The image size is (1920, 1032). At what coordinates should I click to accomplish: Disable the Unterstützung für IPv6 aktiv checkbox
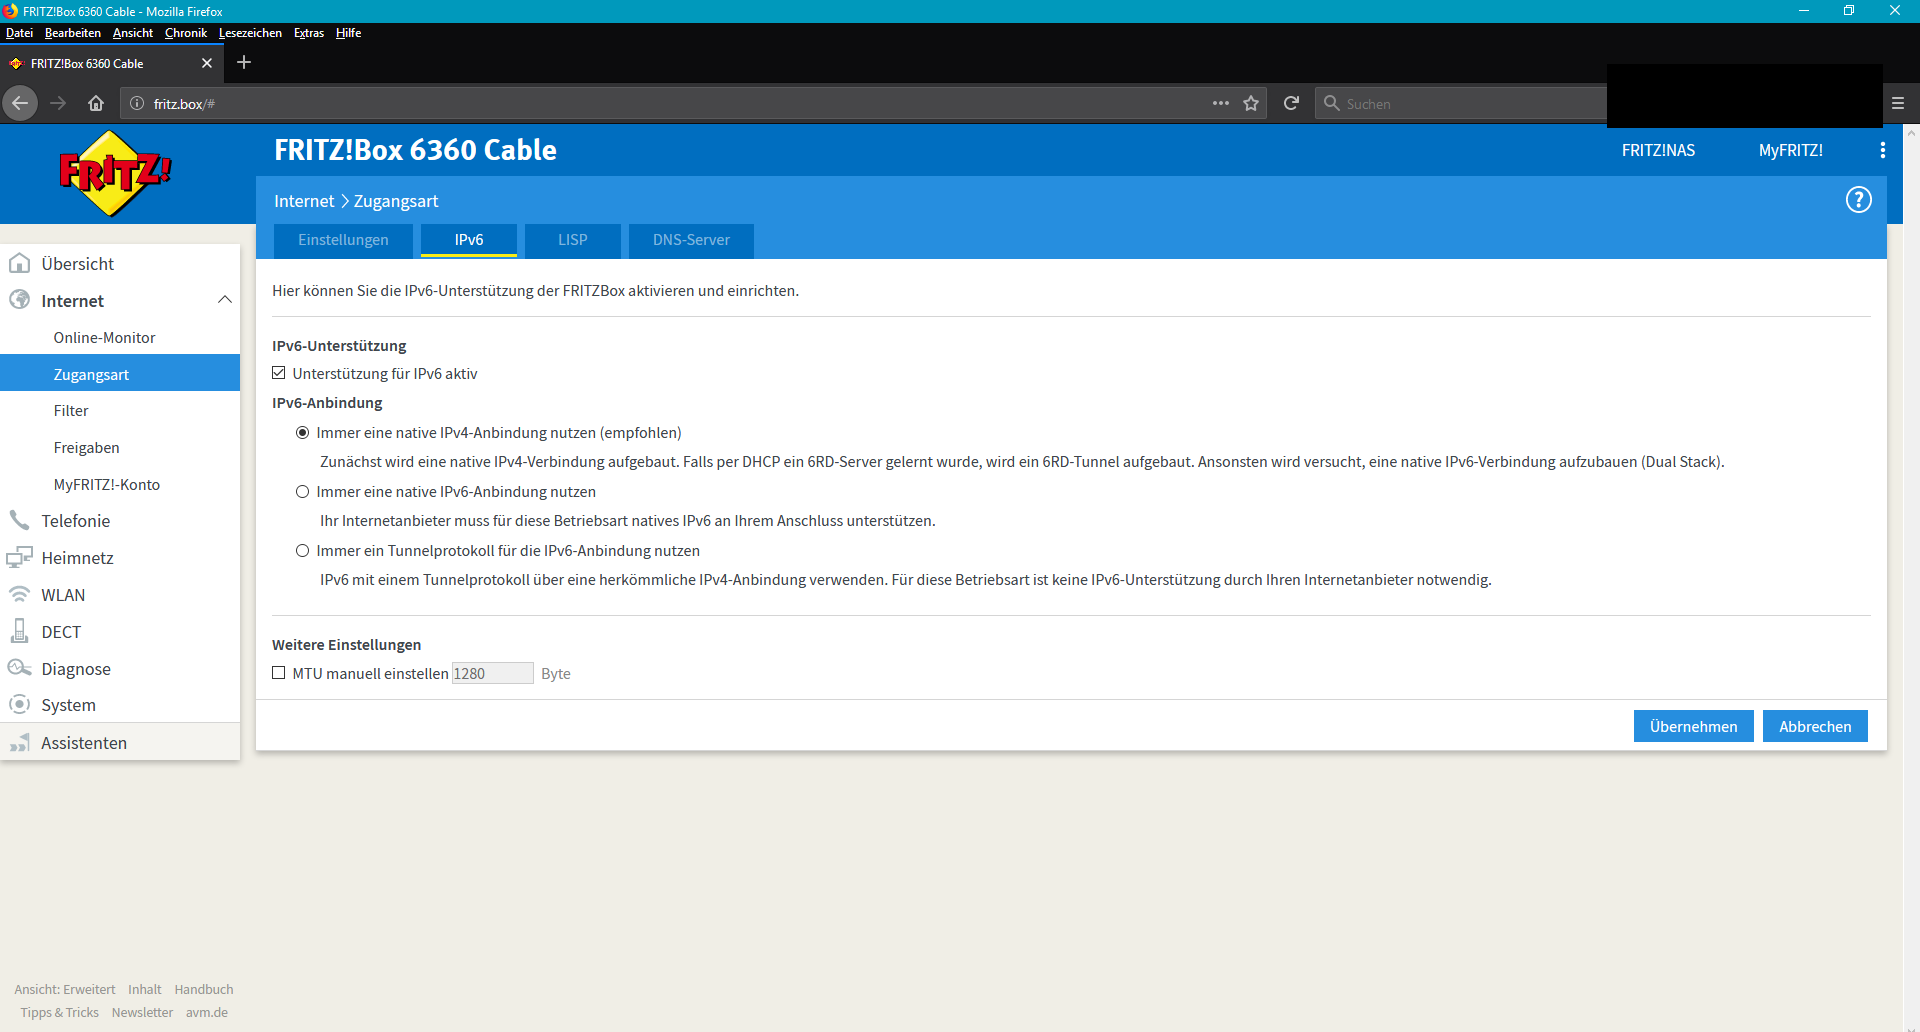click(x=279, y=373)
